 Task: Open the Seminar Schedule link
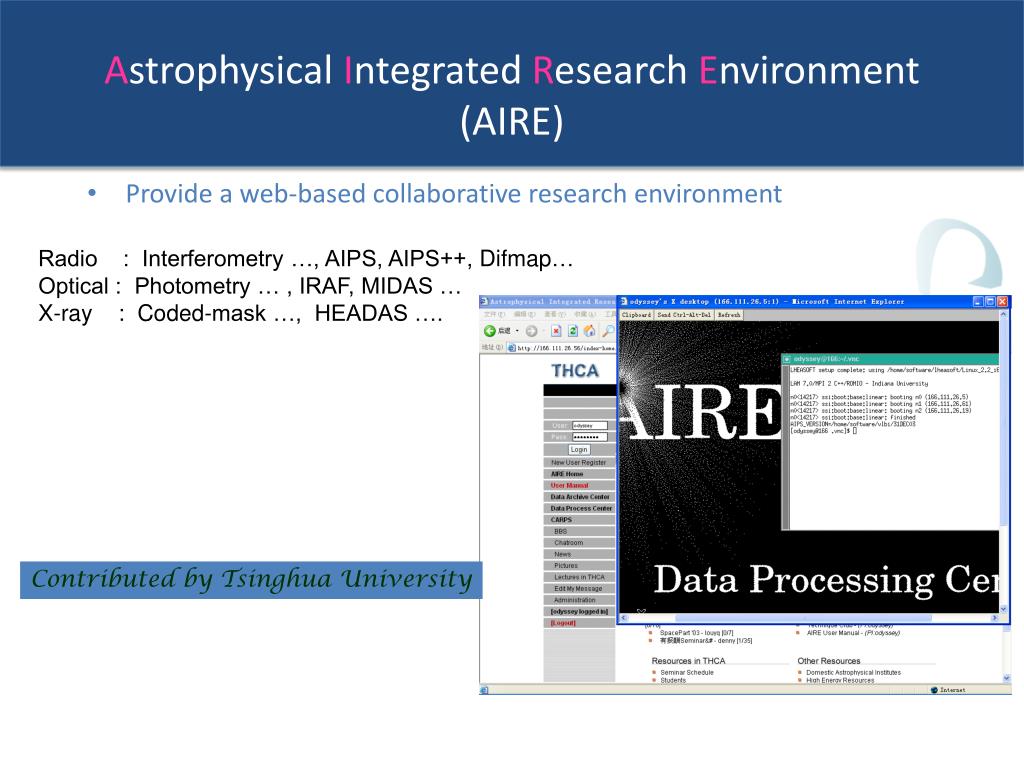[x=687, y=673]
